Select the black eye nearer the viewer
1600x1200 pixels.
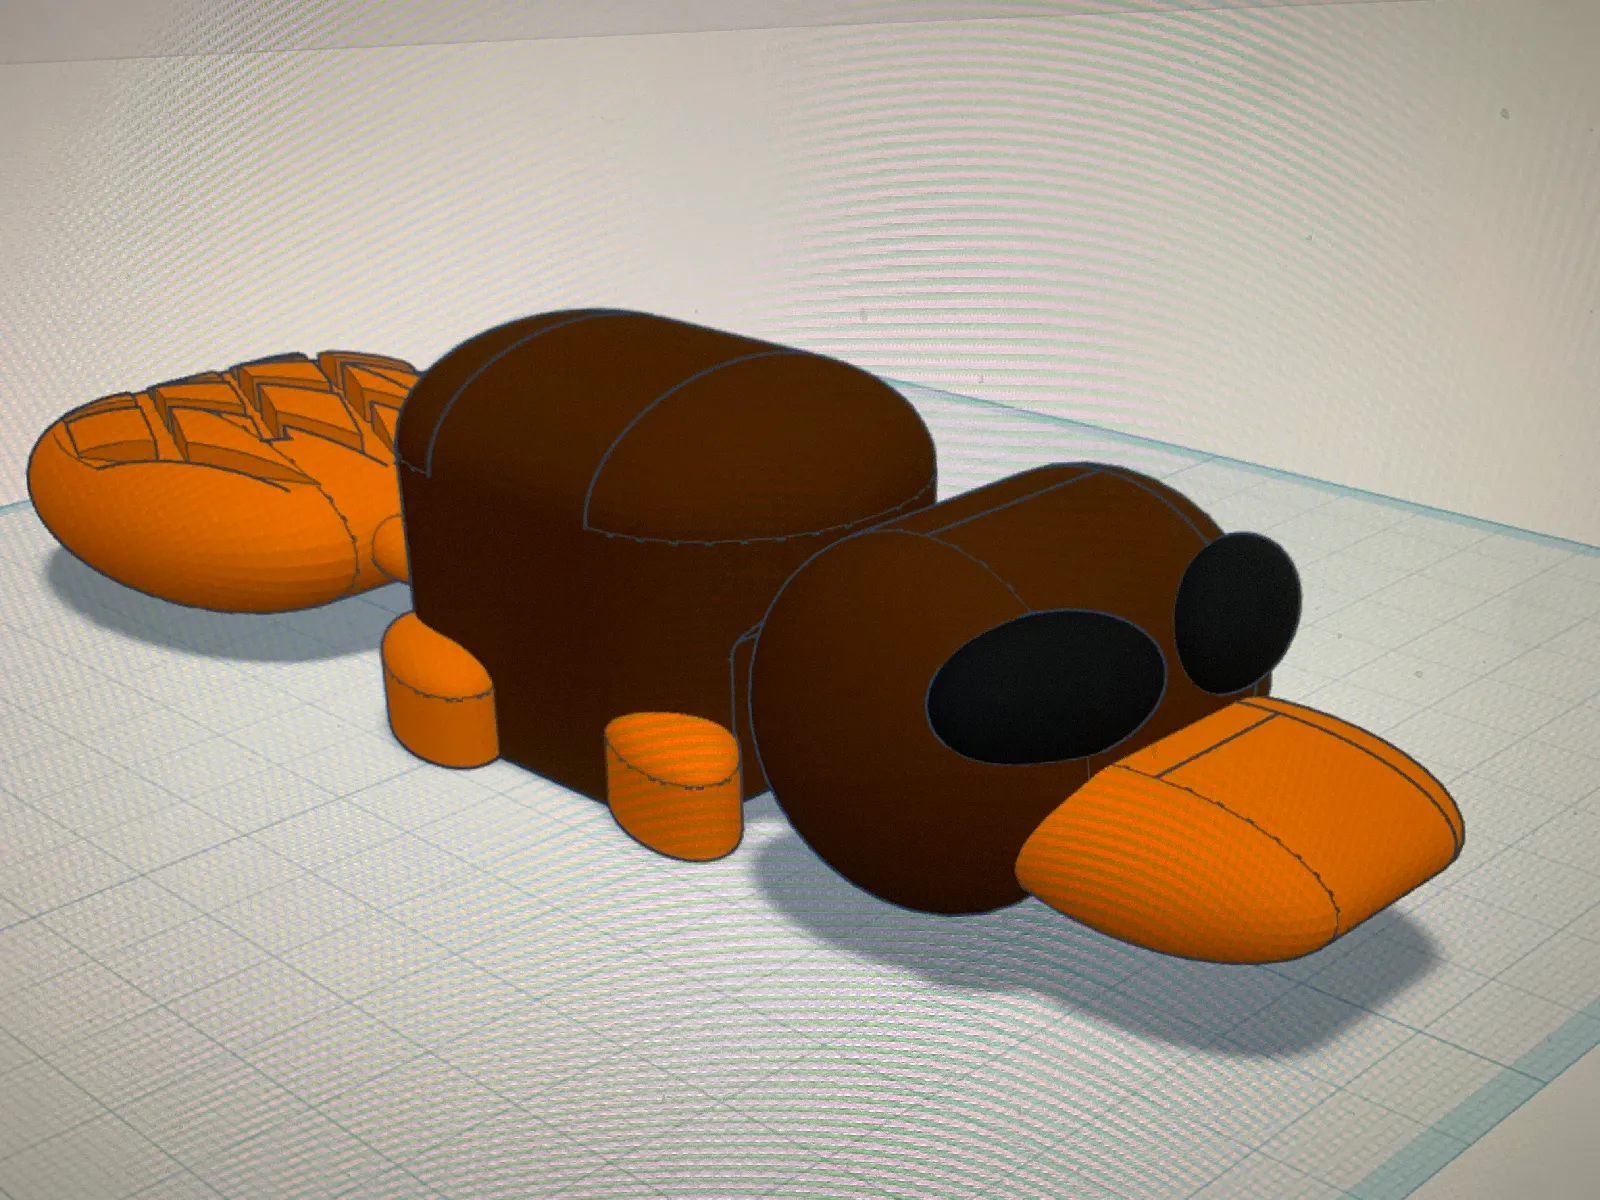(1046, 688)
